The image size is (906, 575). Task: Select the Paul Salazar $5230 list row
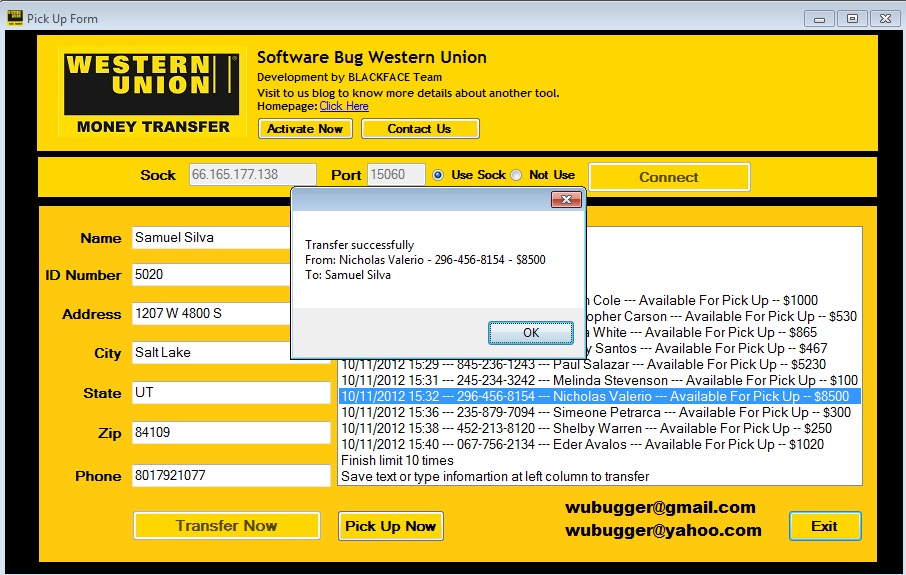tap(600, 365)
